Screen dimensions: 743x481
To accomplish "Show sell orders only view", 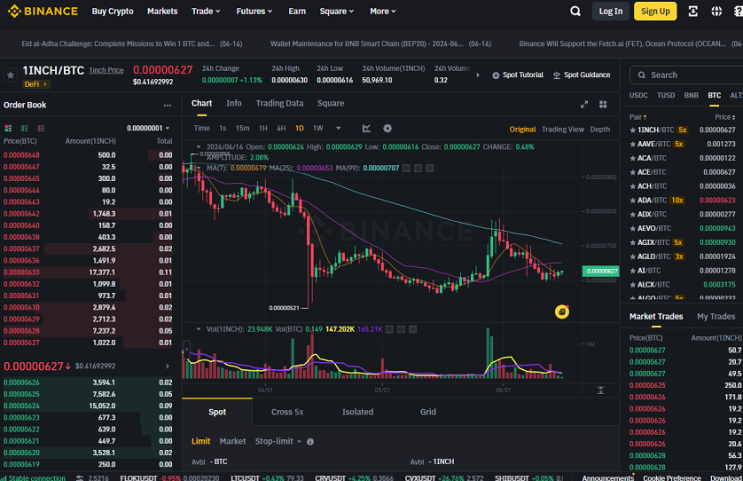I will (x=41, y=128).
